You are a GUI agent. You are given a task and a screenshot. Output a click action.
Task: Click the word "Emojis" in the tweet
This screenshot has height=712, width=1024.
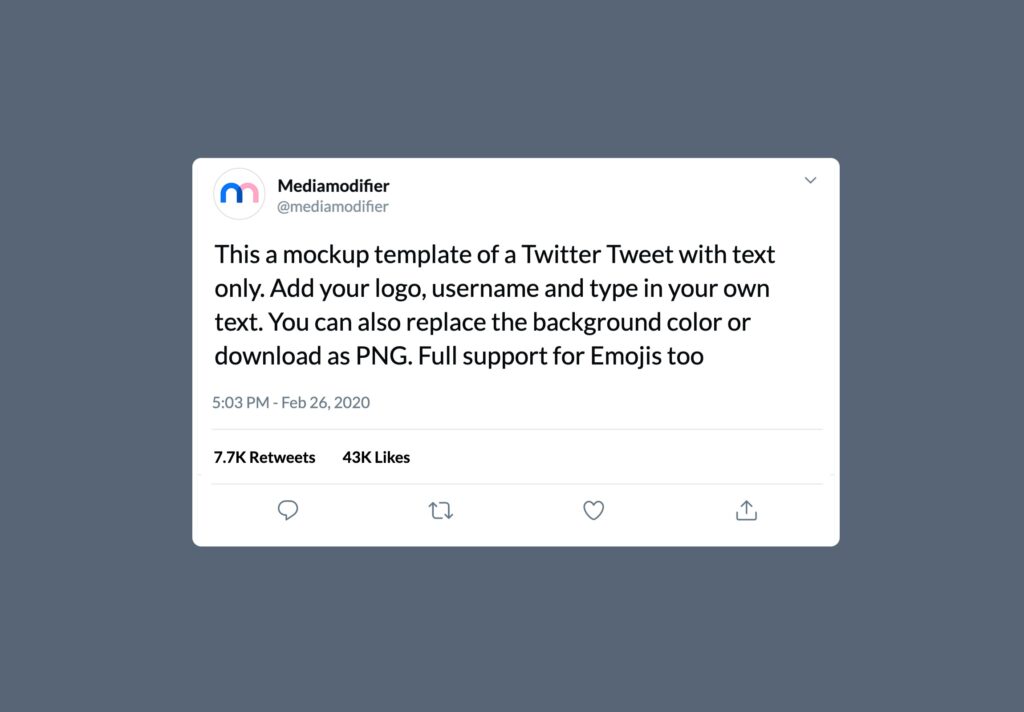(x=626, y=356)
